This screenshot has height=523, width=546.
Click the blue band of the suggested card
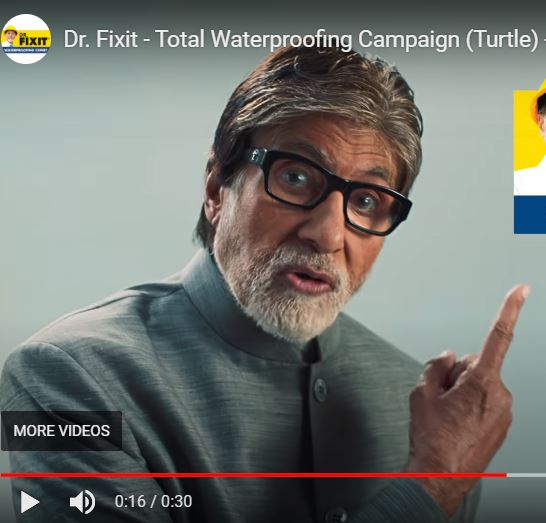[530, 215]
